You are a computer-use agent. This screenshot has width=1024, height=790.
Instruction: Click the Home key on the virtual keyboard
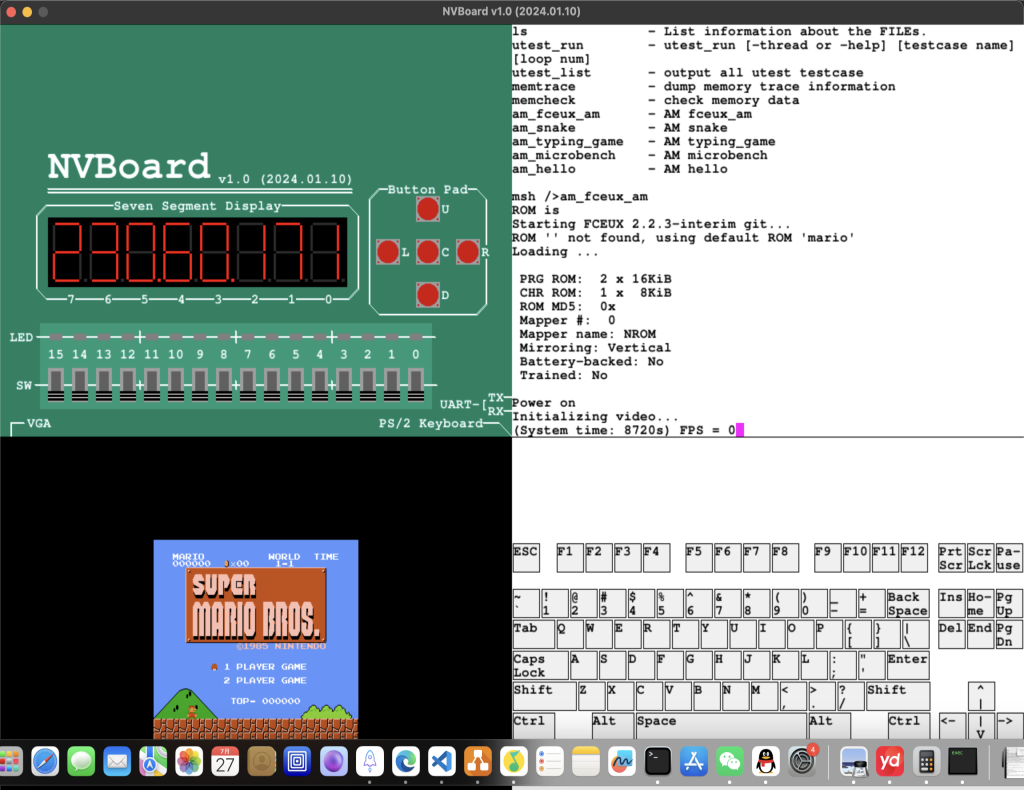980,604
